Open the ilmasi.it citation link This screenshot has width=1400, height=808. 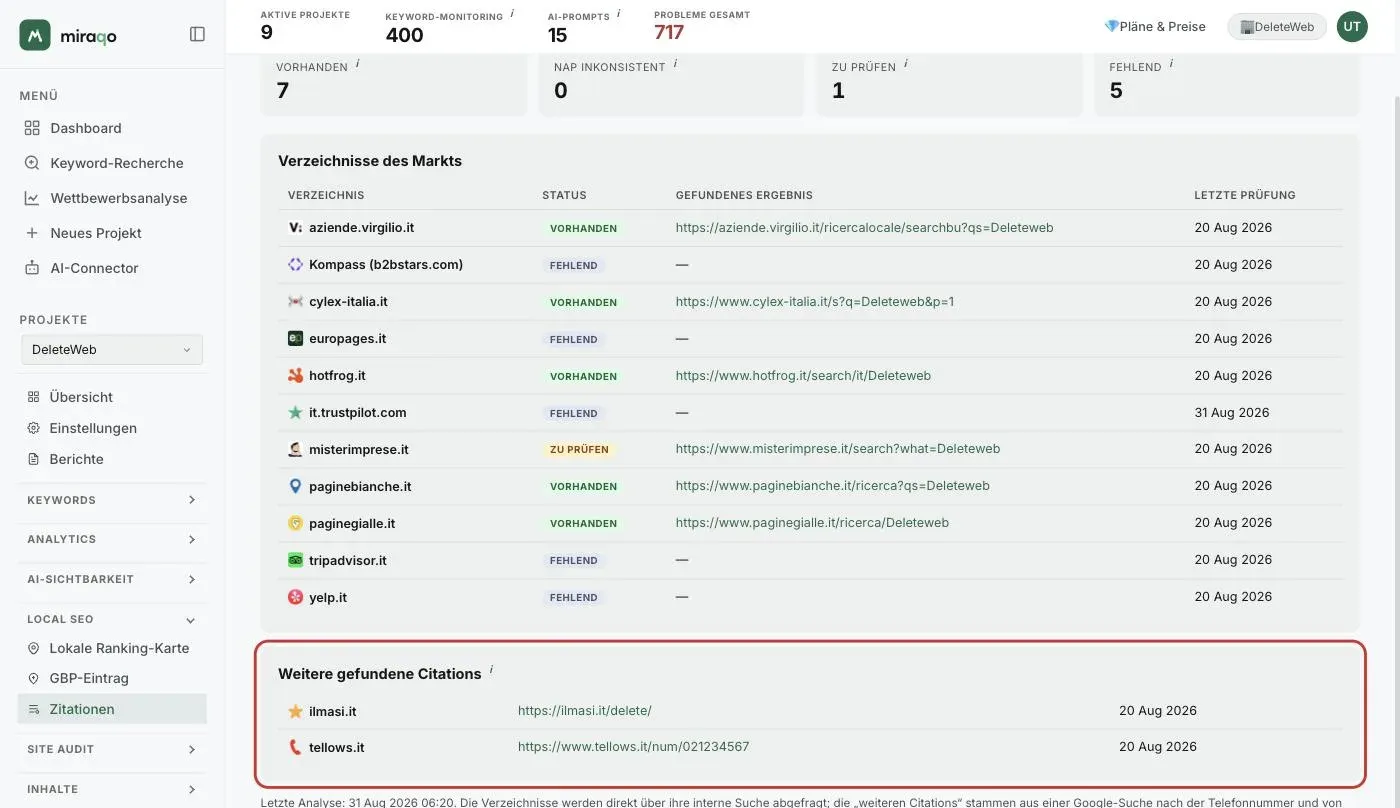click(x=584, y=711)
